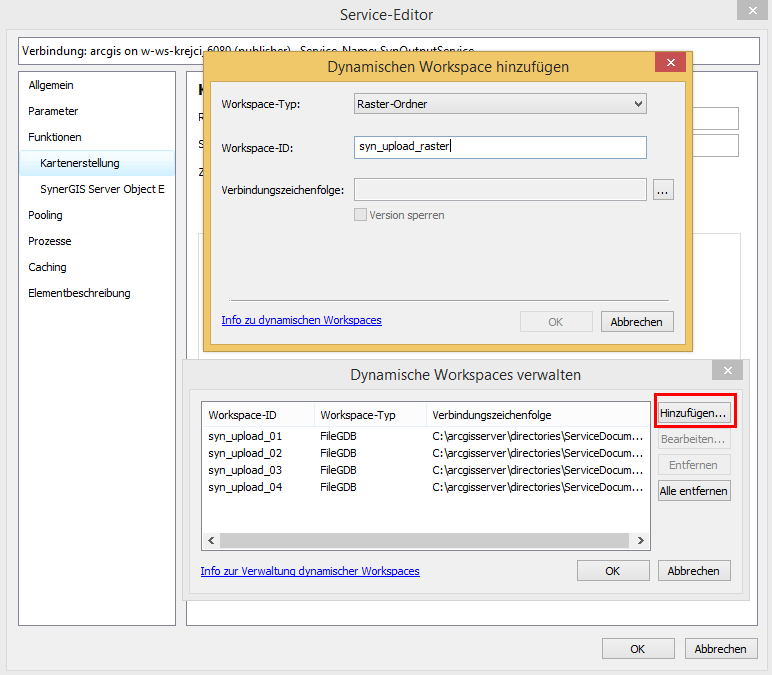Click the Workspace-ID text field
This screenshot has width=772, height=675.
[x=500, y=147]
